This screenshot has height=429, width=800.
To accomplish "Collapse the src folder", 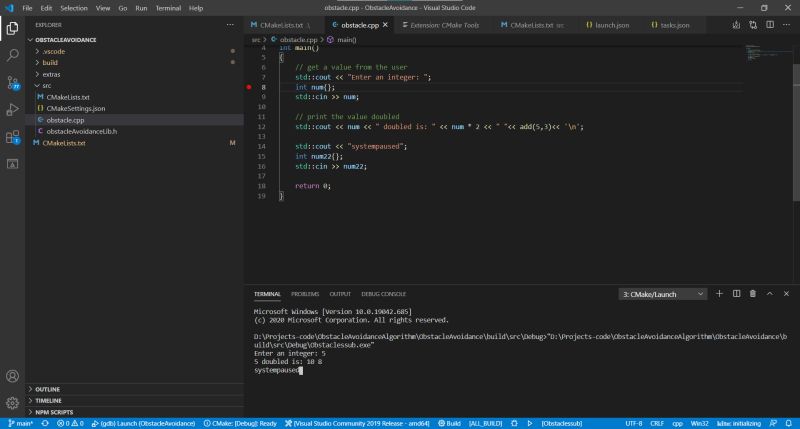I will [47, 85].
